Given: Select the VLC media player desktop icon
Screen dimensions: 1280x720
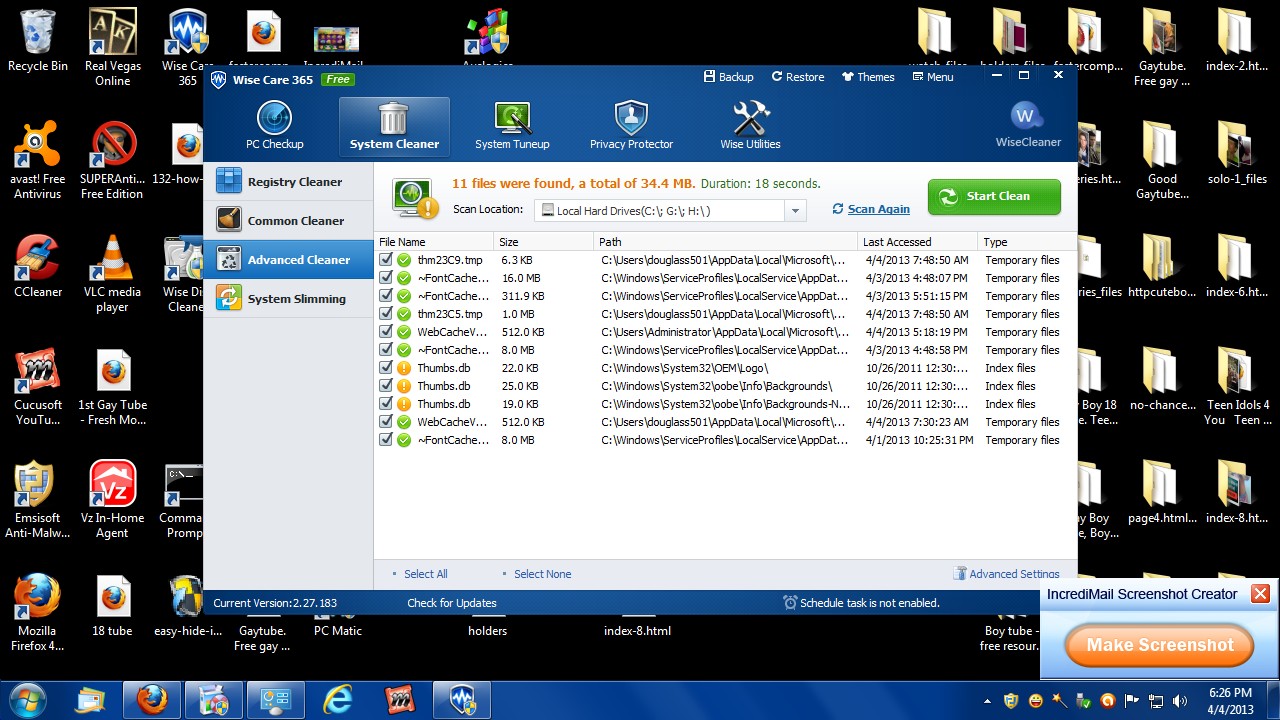Looking at the screenshot, I should point(112,274).
